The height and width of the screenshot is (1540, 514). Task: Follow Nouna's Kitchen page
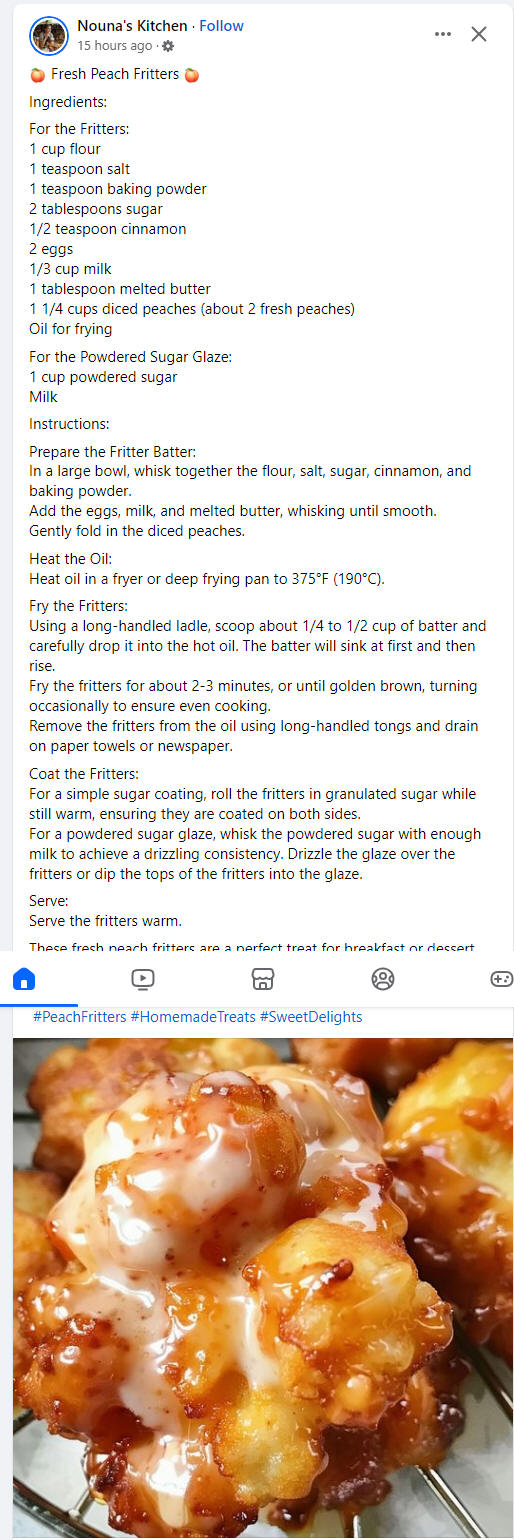coord(221,26)
